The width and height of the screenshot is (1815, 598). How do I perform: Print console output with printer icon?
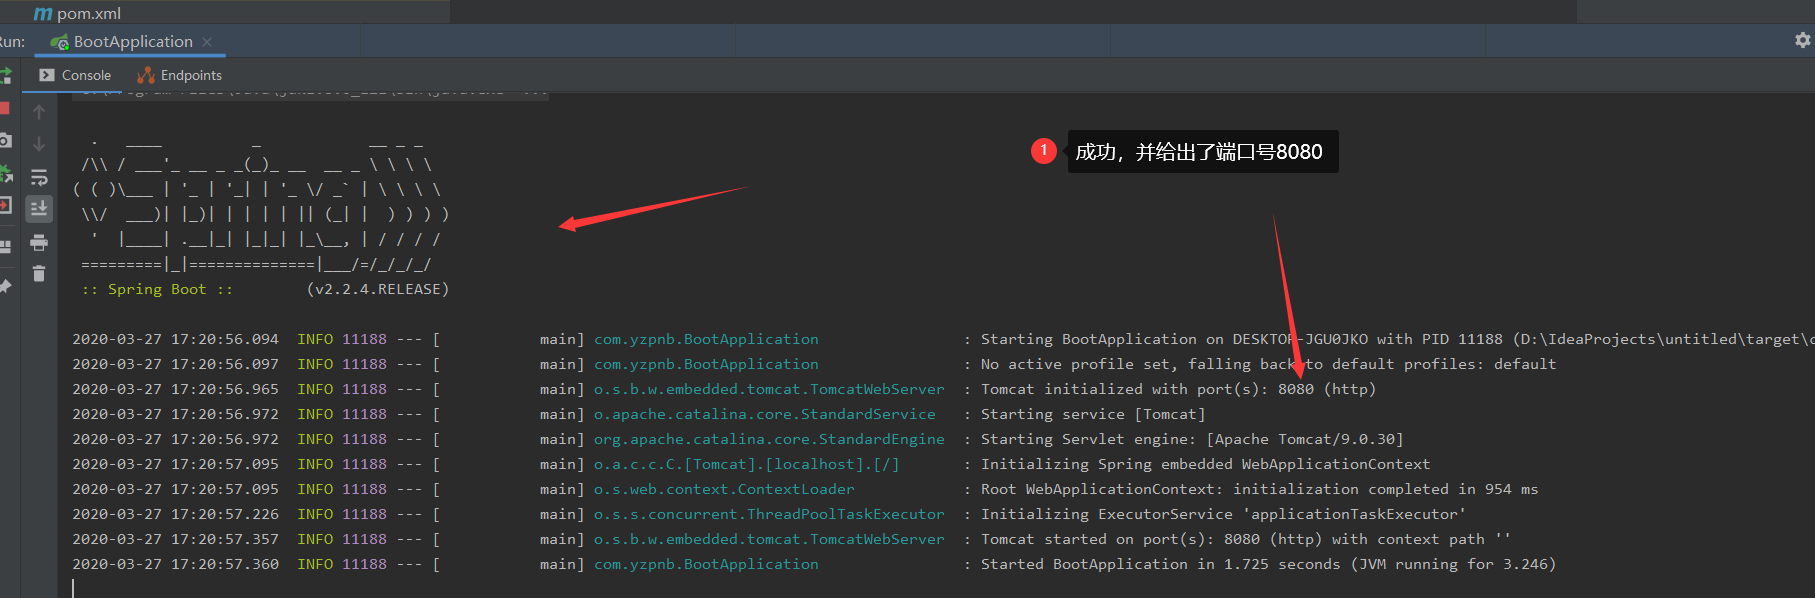[x=39, y=242]
